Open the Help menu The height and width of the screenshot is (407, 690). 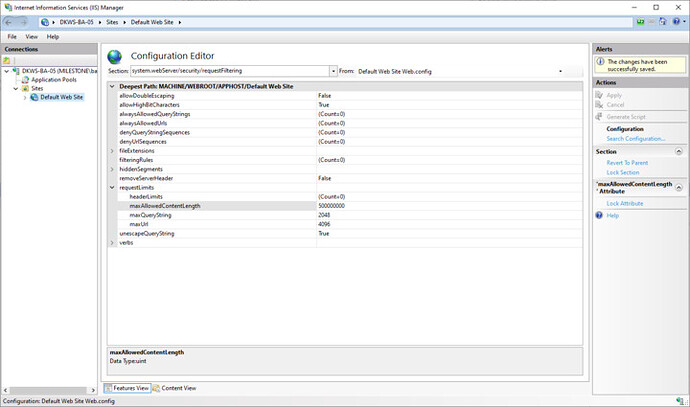click(53, 37)
